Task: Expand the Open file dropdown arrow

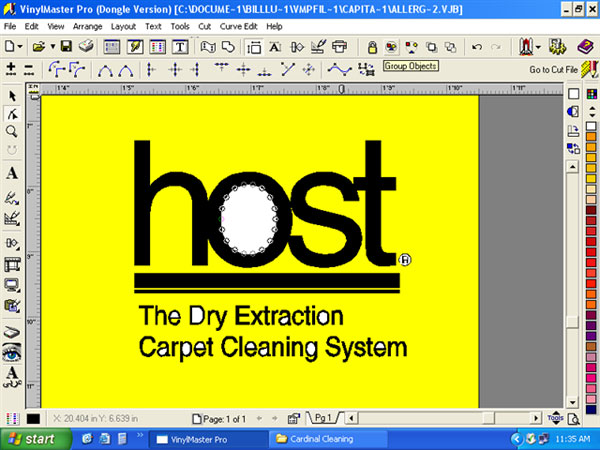Action: point(53,47)
